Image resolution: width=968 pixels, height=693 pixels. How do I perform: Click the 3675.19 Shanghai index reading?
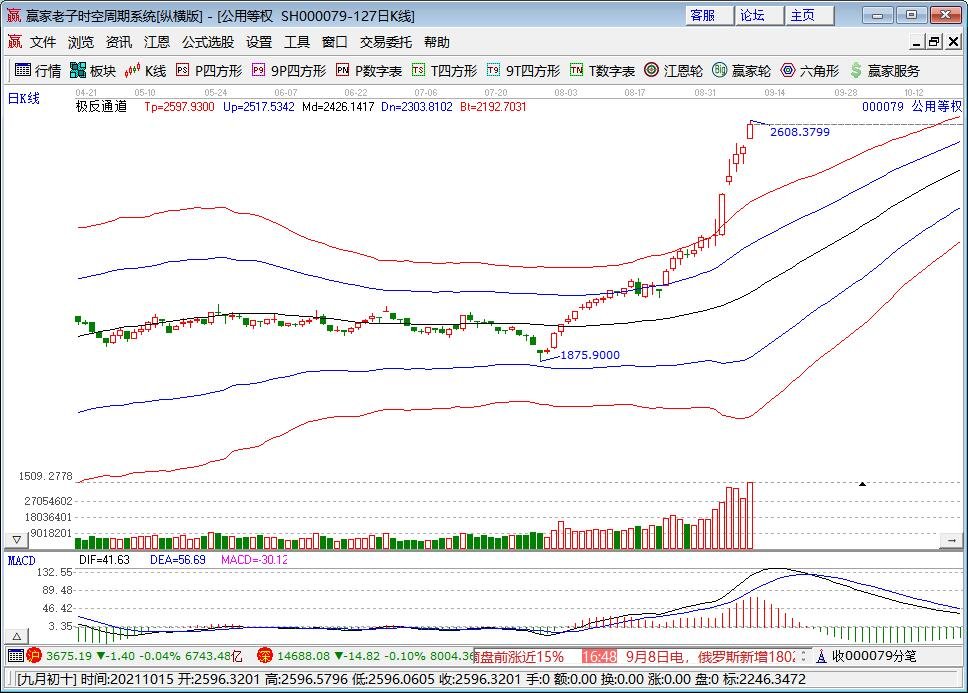click(69, 656)
